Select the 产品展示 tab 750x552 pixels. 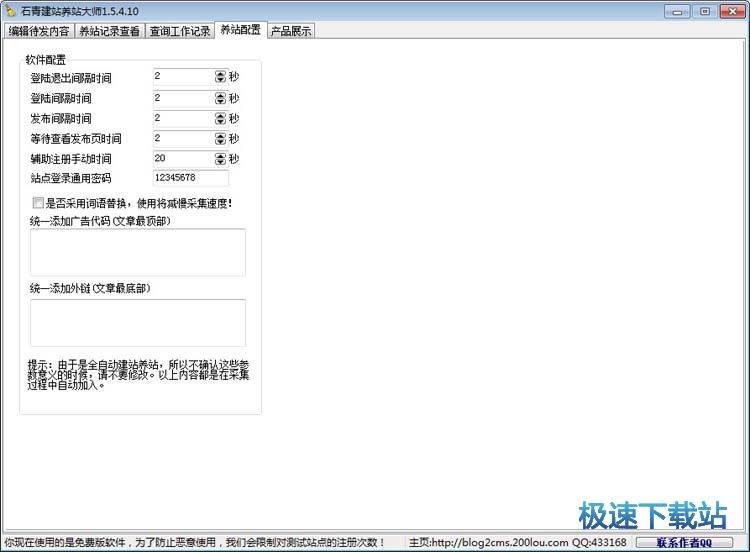(x=291, y=31)
